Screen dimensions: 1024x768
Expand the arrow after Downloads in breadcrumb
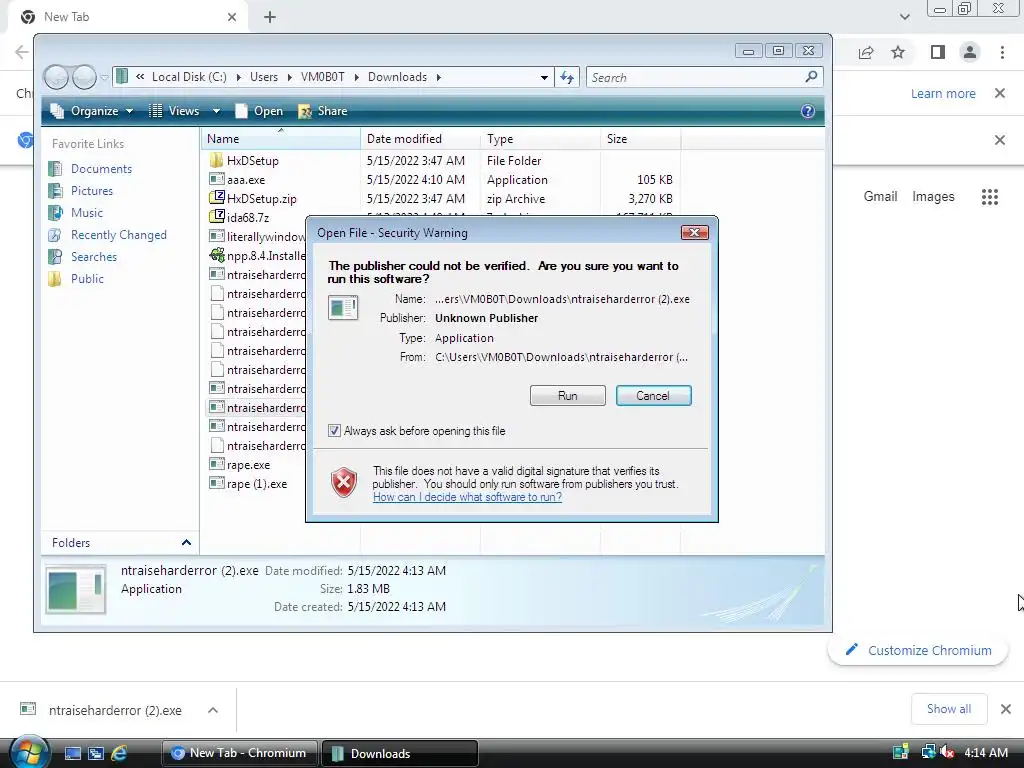pyautogui.click(x=439, y=77)
